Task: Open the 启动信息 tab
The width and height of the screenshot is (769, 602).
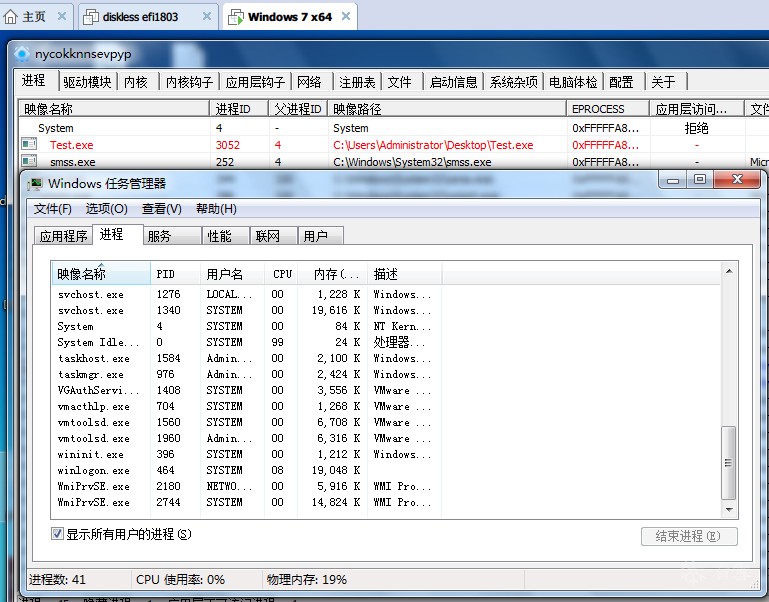Action: pyautogui.click(x=453, y=82)
